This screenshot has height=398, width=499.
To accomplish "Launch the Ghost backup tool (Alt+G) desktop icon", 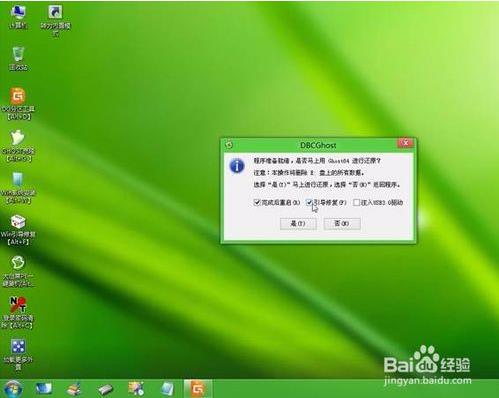I will tap(18, 146).
